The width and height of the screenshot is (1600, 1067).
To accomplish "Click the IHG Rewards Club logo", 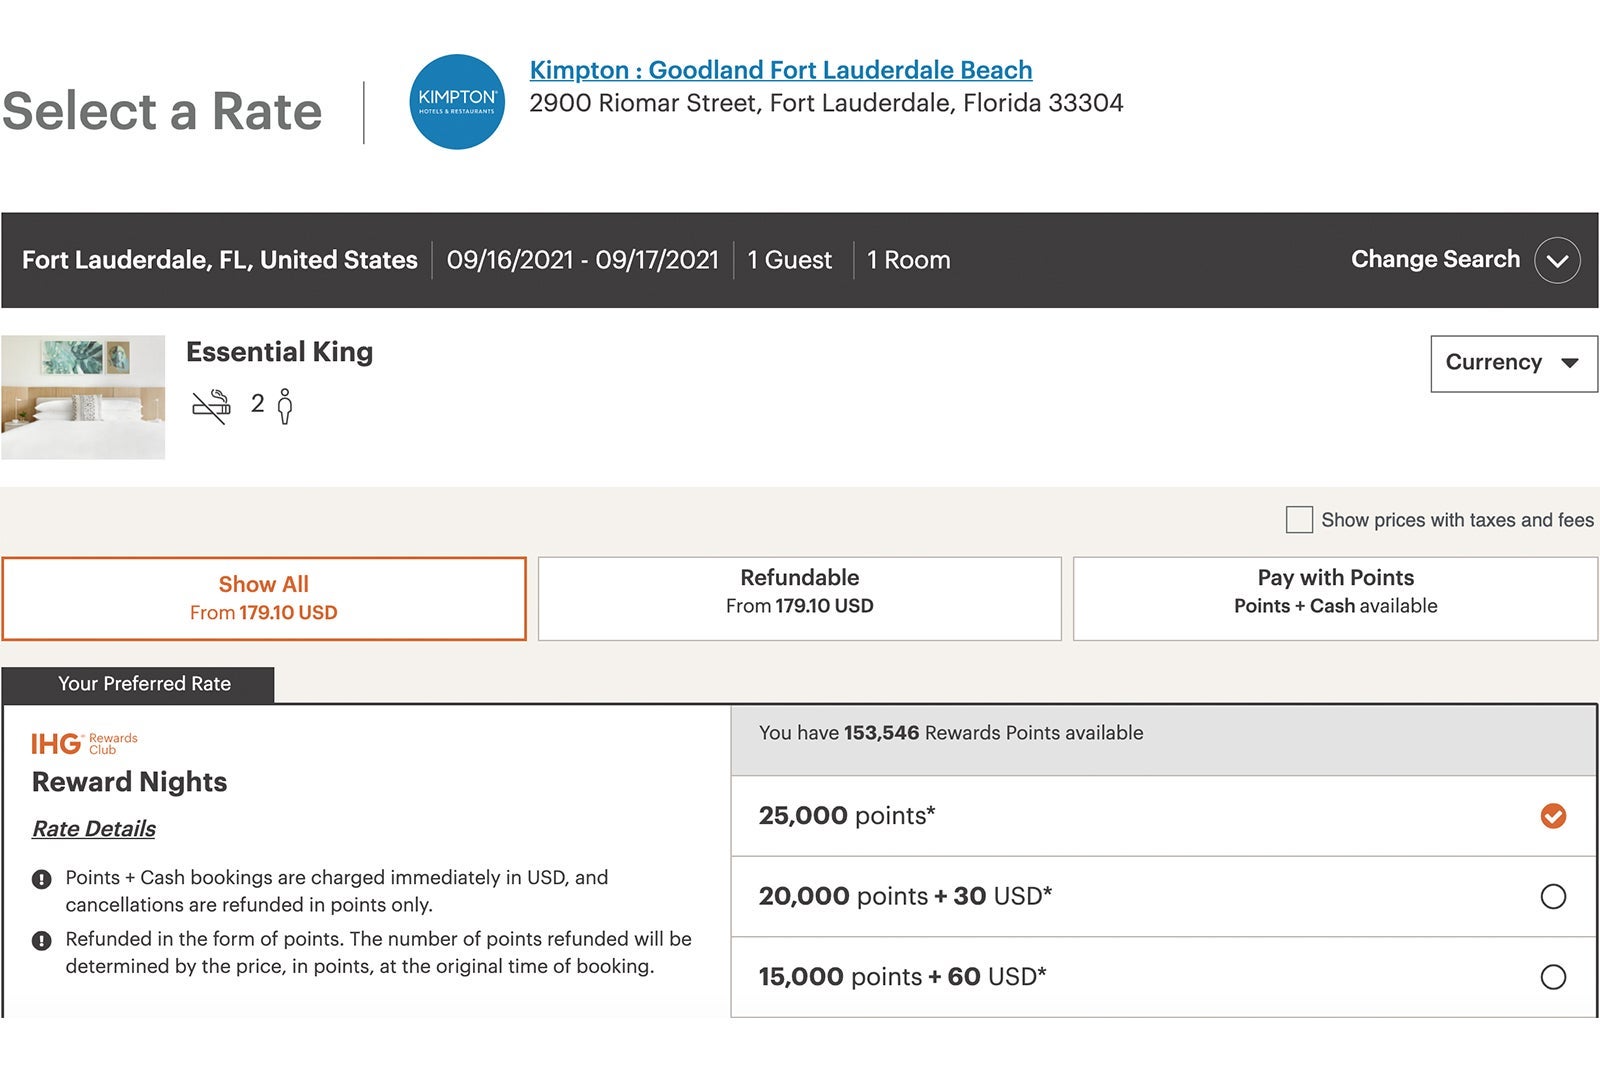I will coord(84,743).
